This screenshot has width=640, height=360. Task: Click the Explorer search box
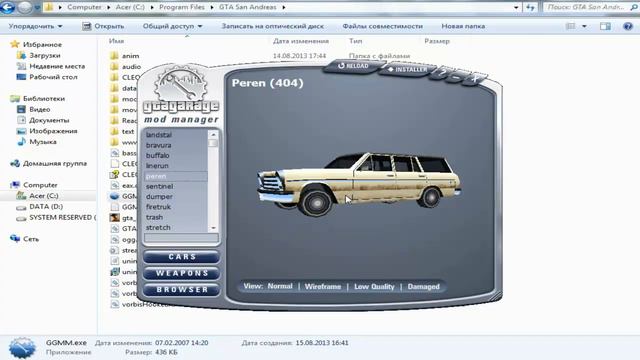(x=590, y=7)
